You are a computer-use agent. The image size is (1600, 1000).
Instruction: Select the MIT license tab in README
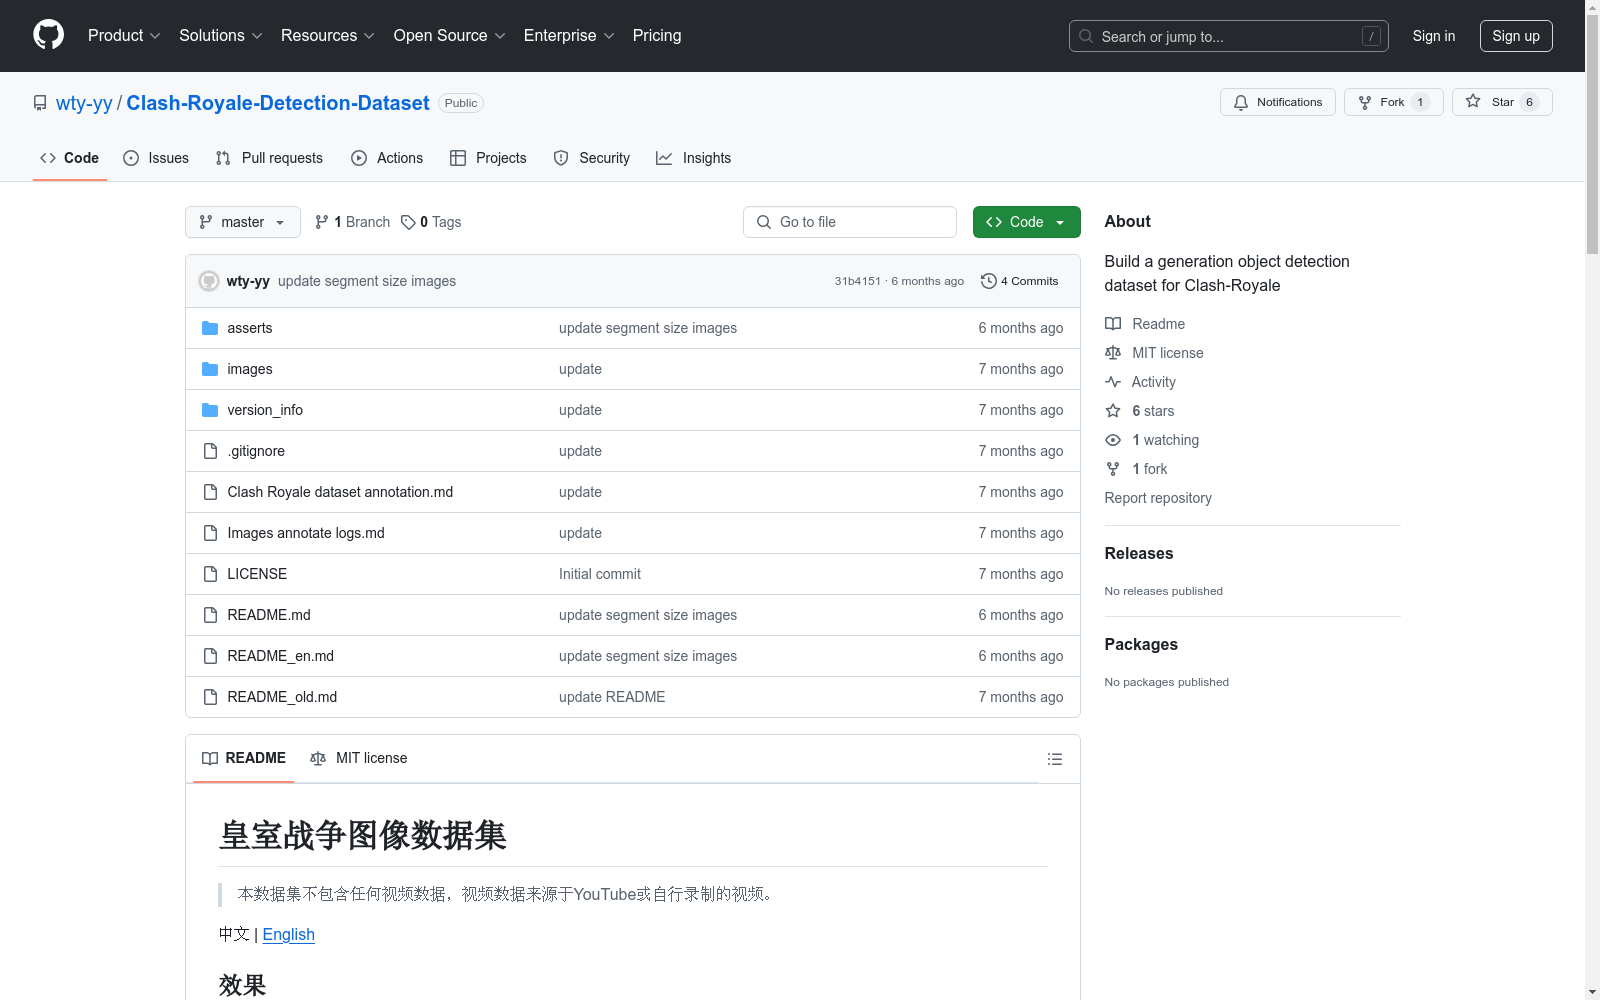tap(359, 758)
